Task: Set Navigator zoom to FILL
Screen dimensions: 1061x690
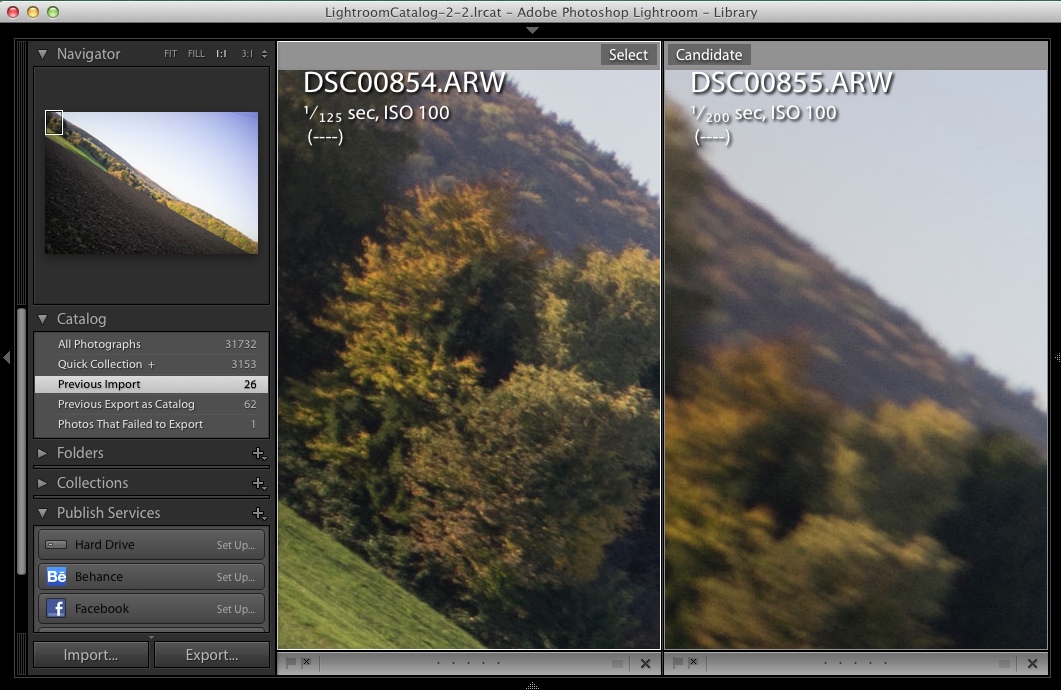Action: pyautogui.click(x=196, y=54)
